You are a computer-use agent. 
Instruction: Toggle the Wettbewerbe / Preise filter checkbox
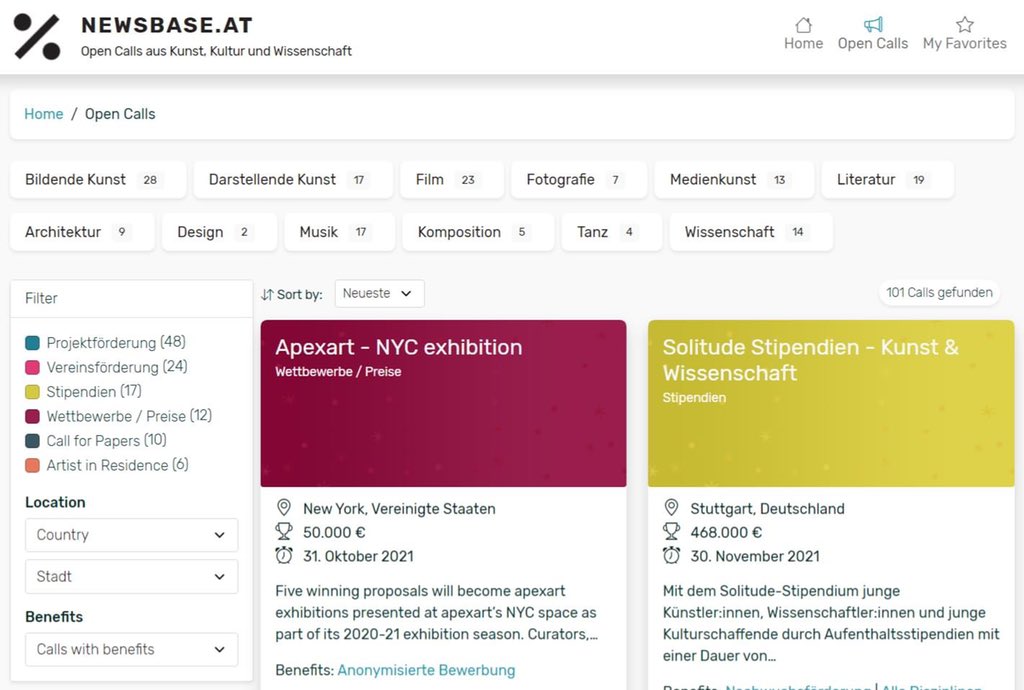pos(32,416)
